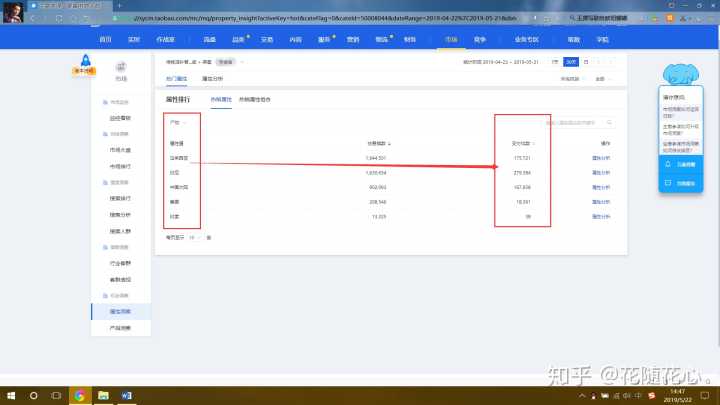Open 实时 in the top navigation bar
The height and width of the screenshot is (405, 720).
[x=134, y=39]
